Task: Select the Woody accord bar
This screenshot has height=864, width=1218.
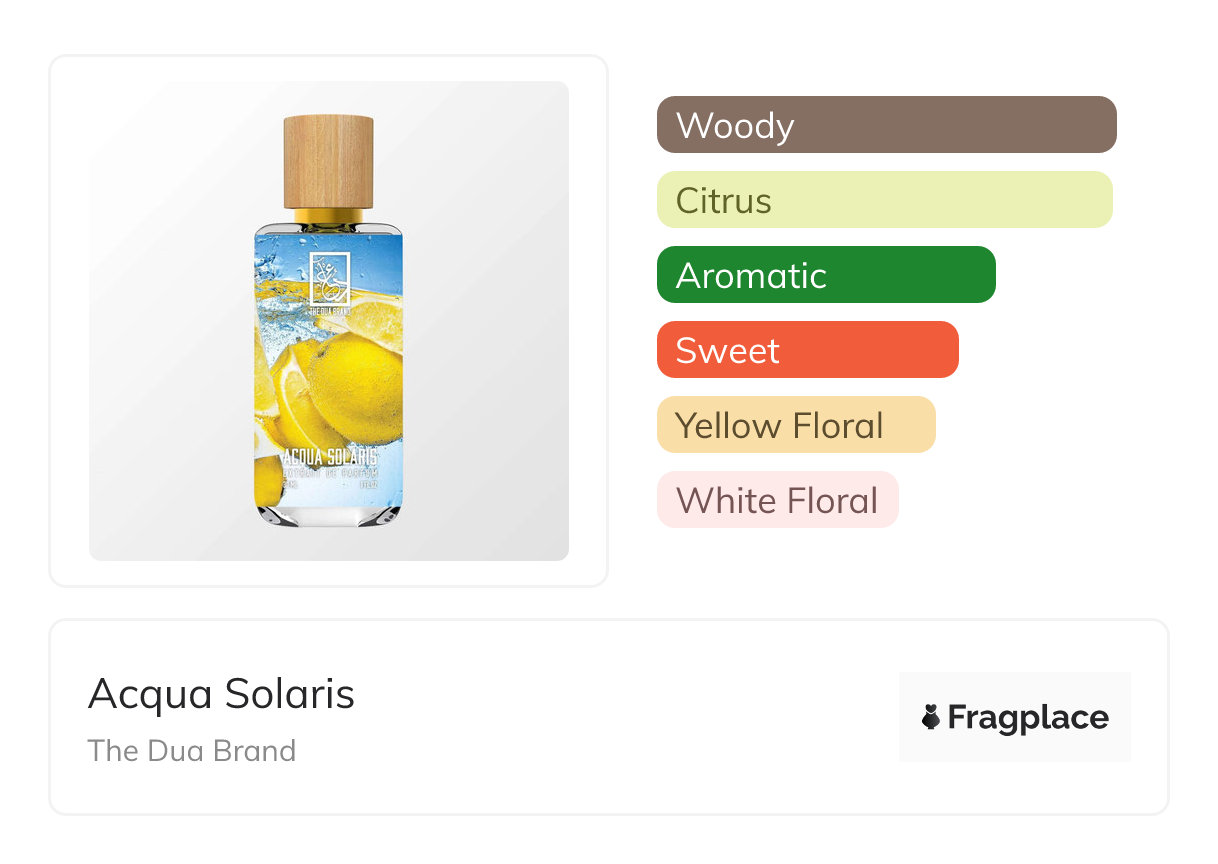Action: click(x=886, y=125)
